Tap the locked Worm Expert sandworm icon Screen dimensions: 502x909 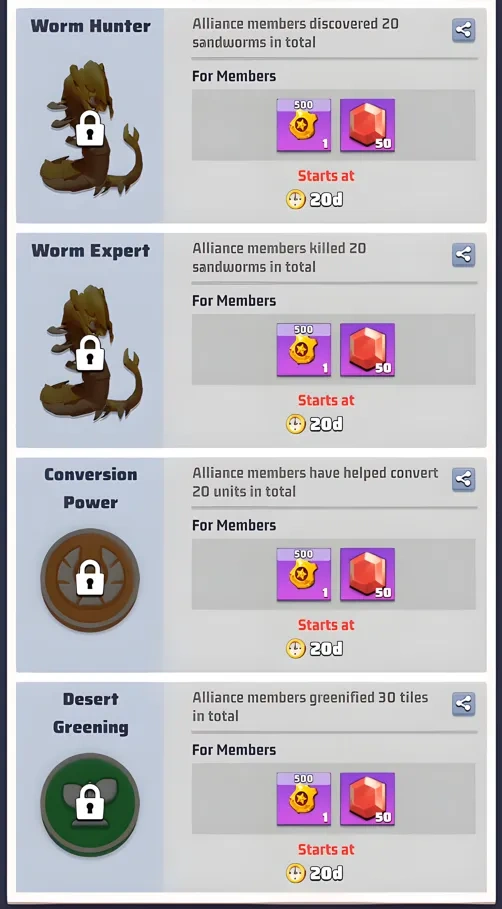pos(91,353)
